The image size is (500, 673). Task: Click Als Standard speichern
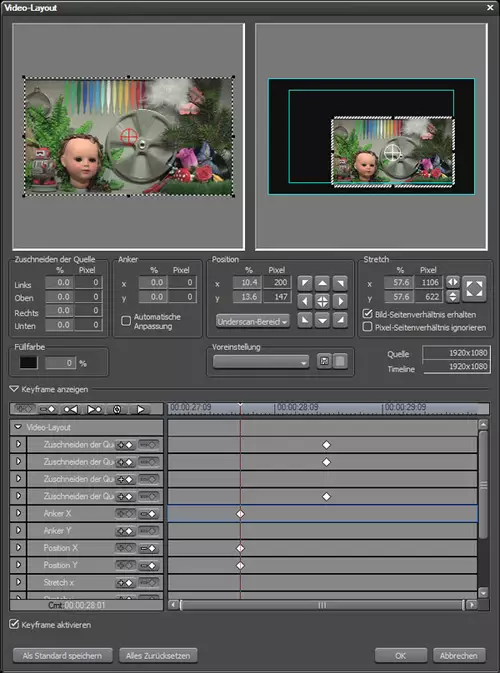coord(63,655)
